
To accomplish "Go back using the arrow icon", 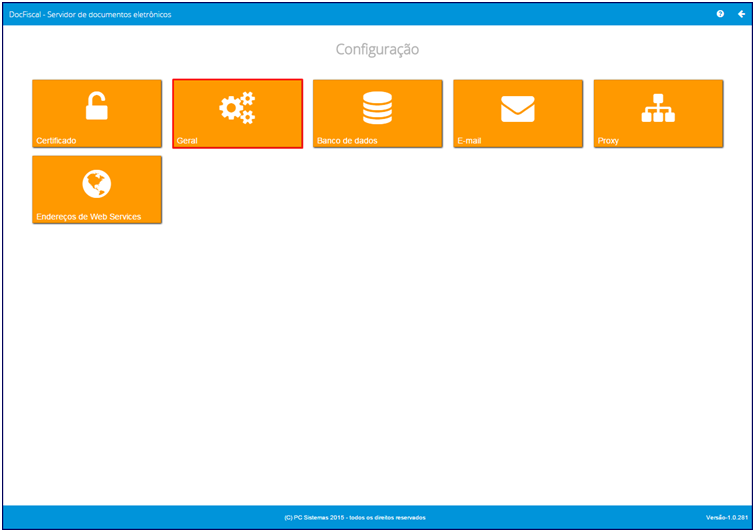I will click(742, 14).
